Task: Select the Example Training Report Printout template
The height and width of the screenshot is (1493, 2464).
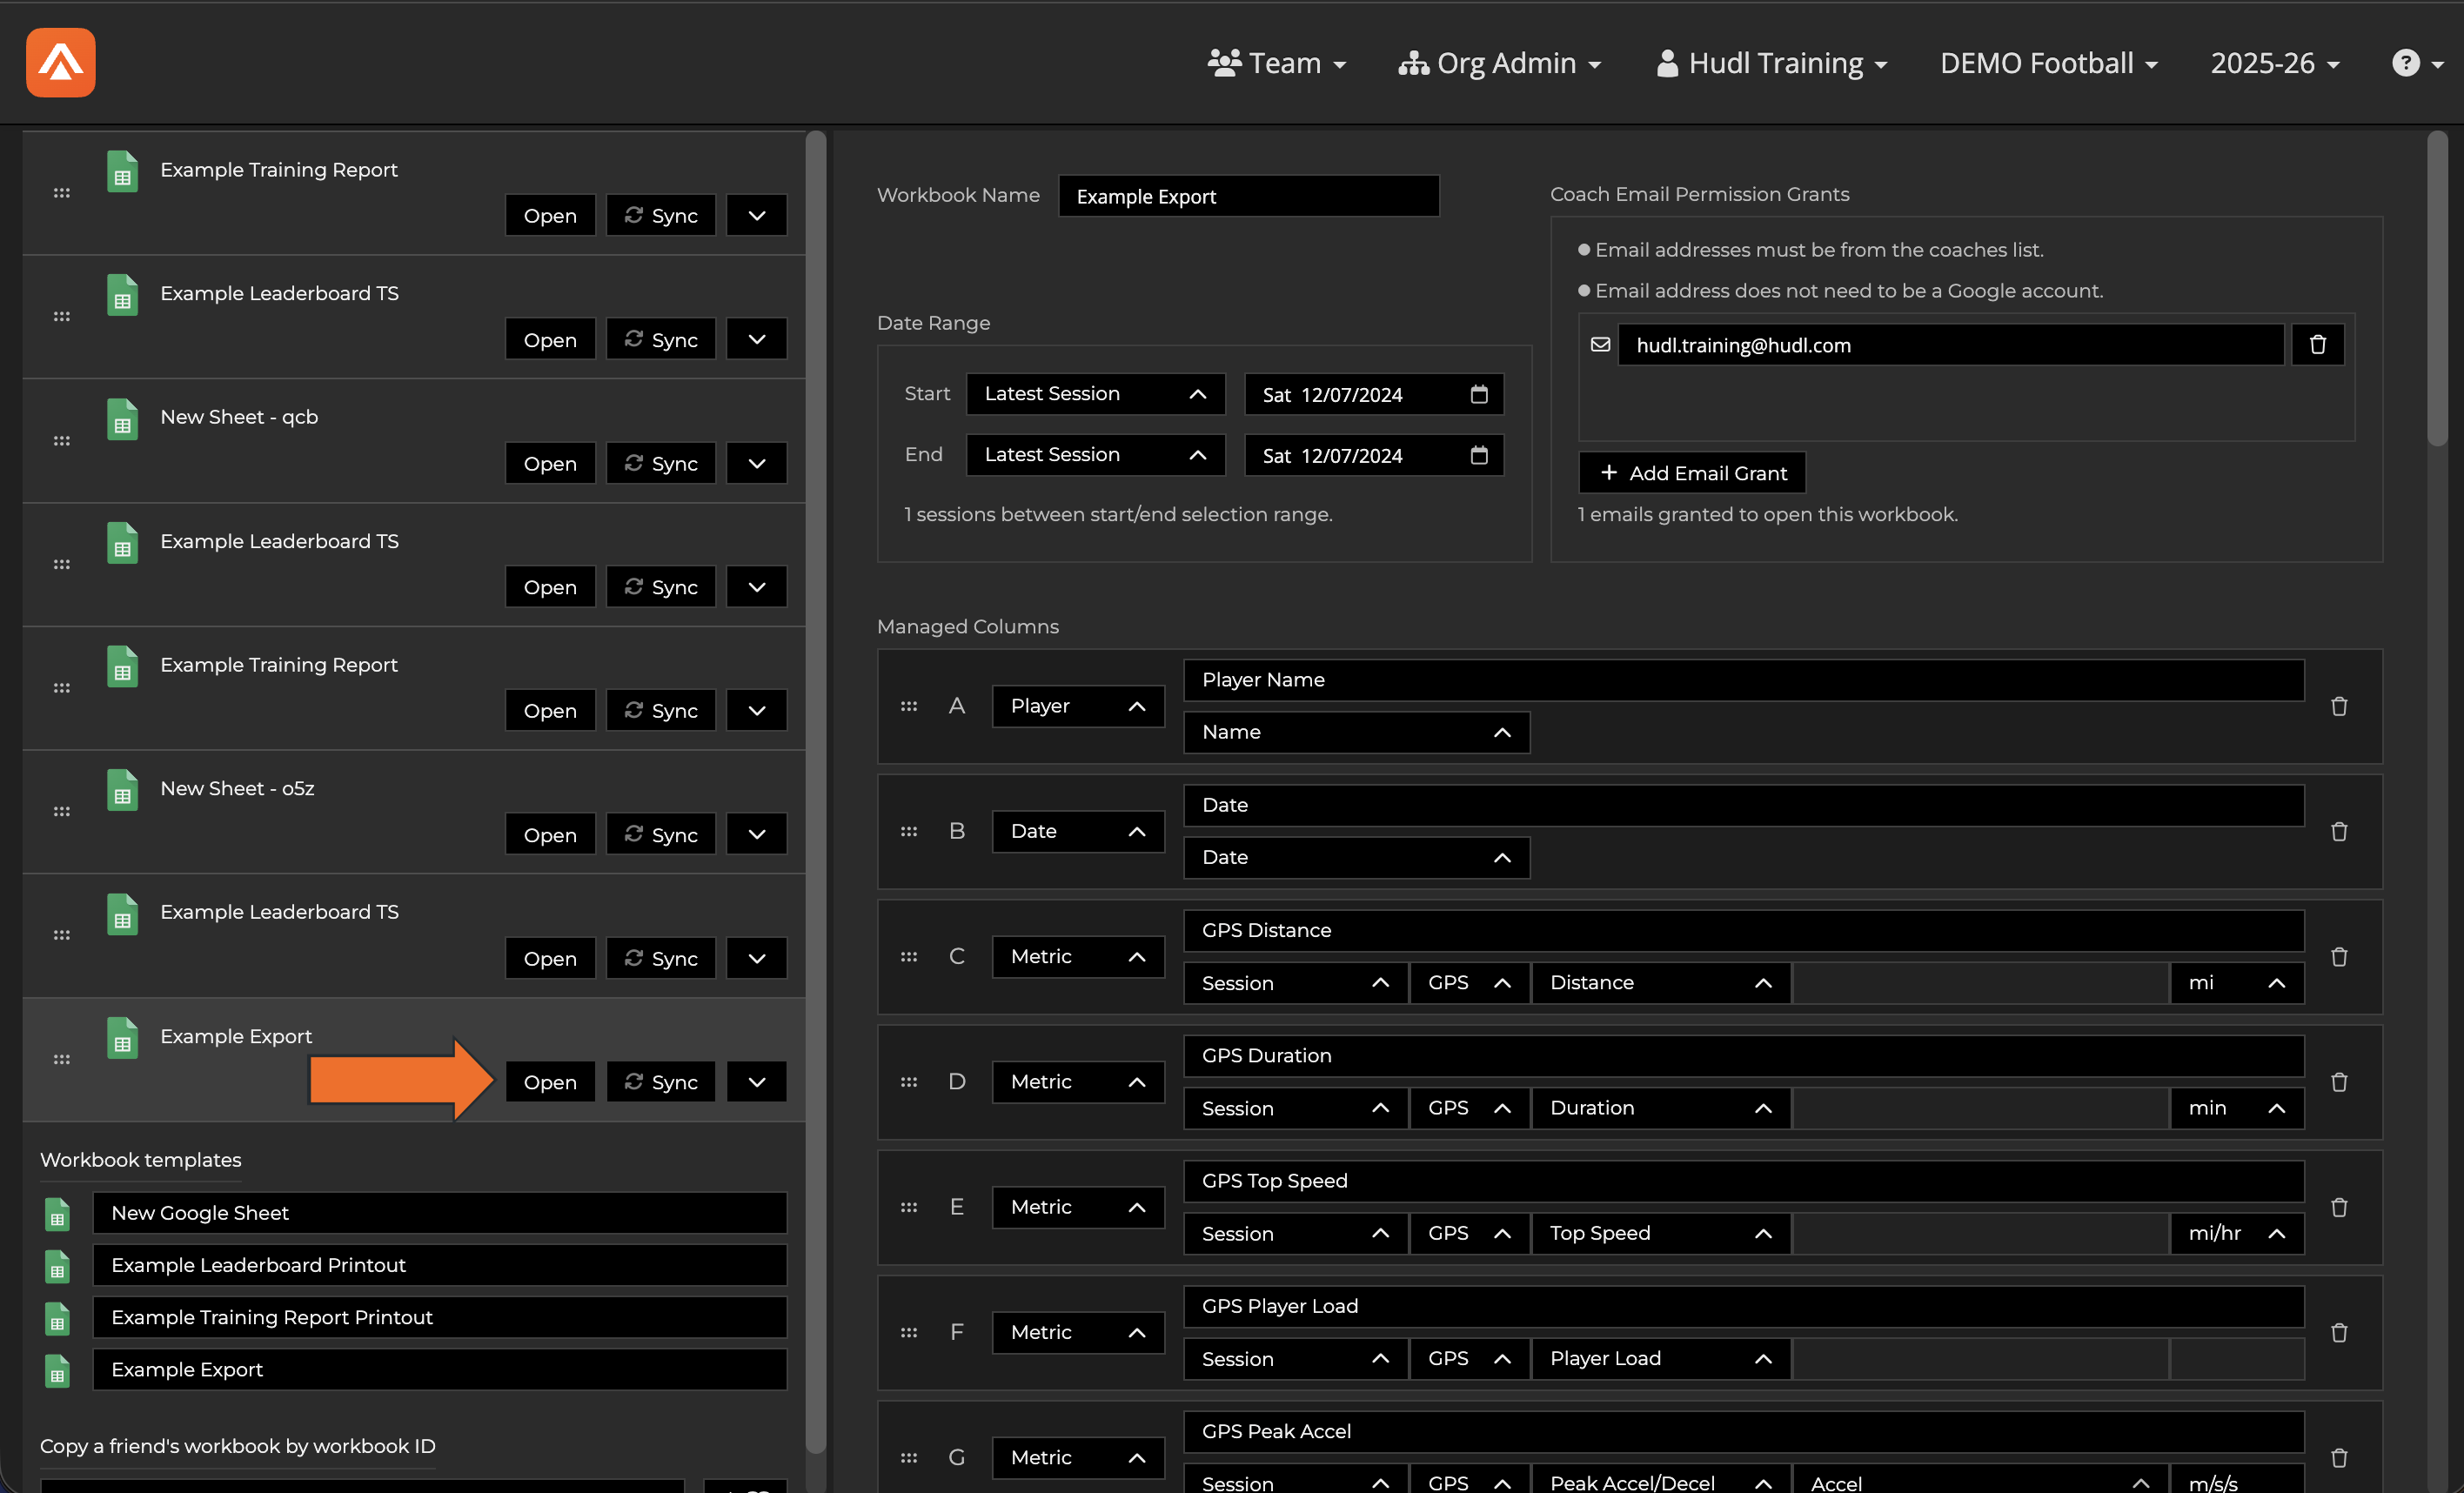Action: tap(440, 1317)
